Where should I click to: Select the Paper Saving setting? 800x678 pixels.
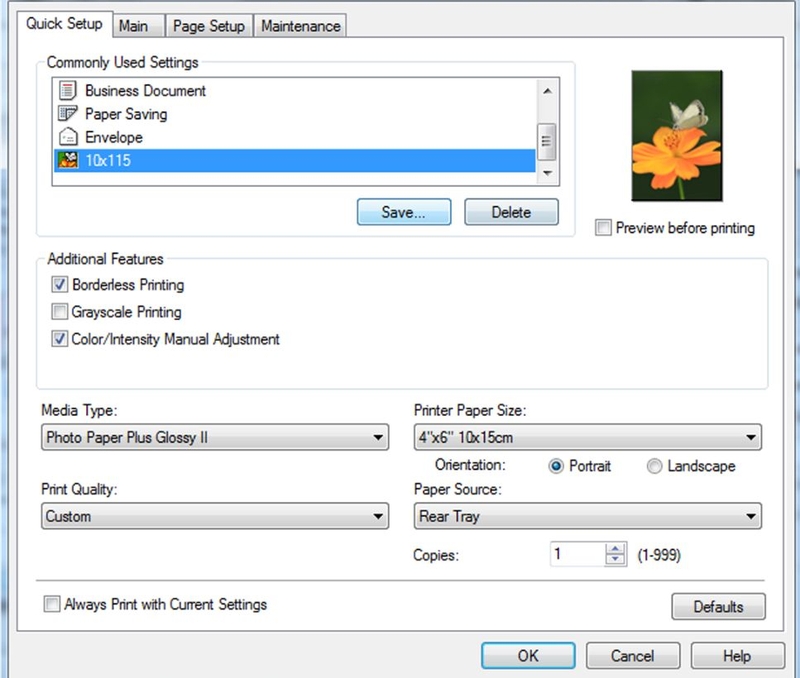click(x=294, y=113)
